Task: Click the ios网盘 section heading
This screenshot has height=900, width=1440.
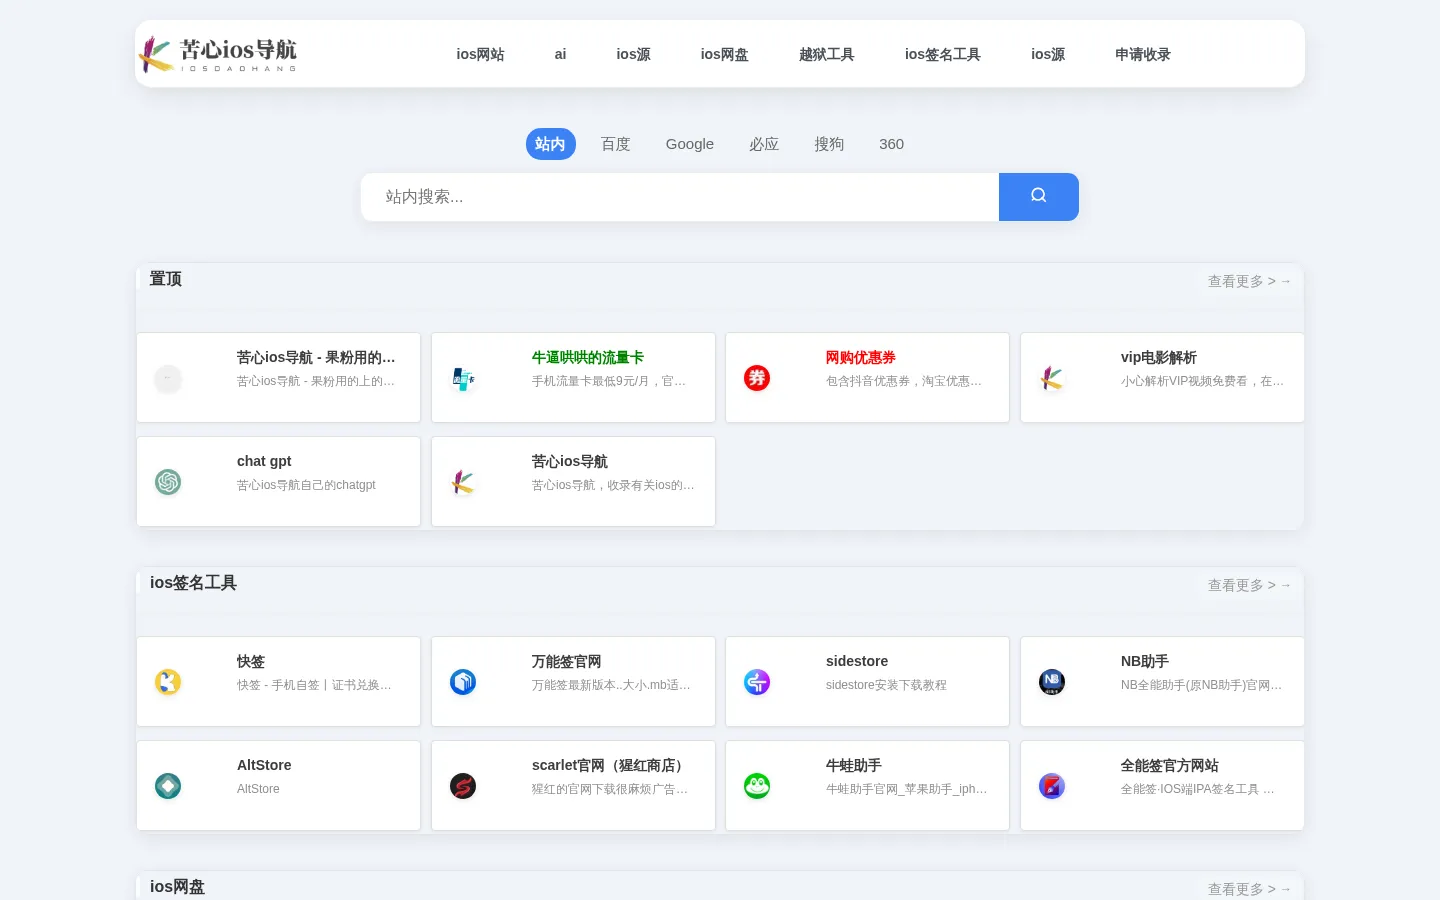Action: (x=177, y=887)
